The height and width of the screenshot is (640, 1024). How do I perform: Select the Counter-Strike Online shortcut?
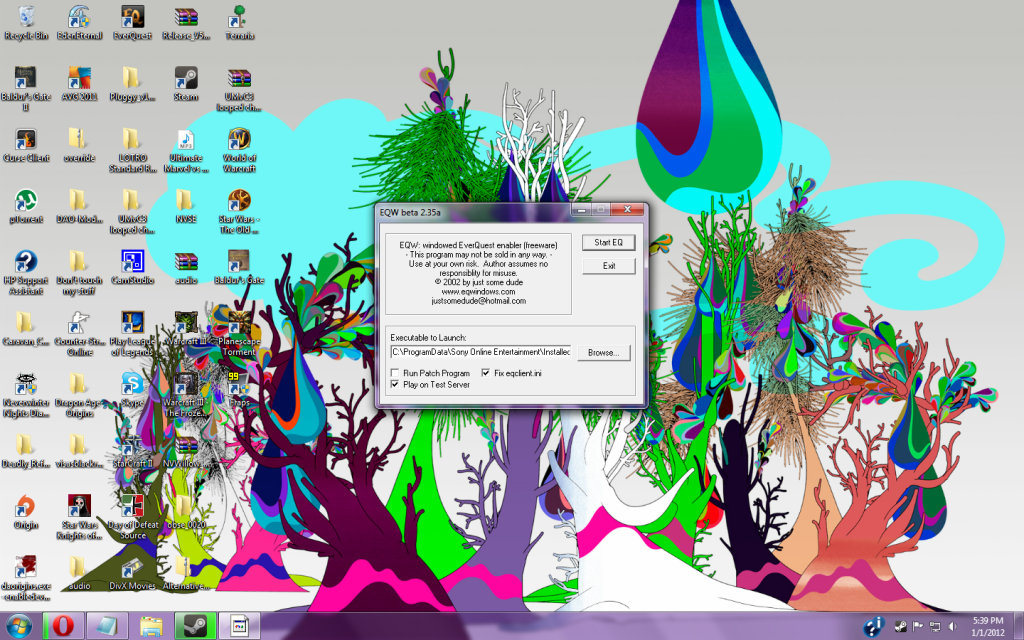[79, 334]
